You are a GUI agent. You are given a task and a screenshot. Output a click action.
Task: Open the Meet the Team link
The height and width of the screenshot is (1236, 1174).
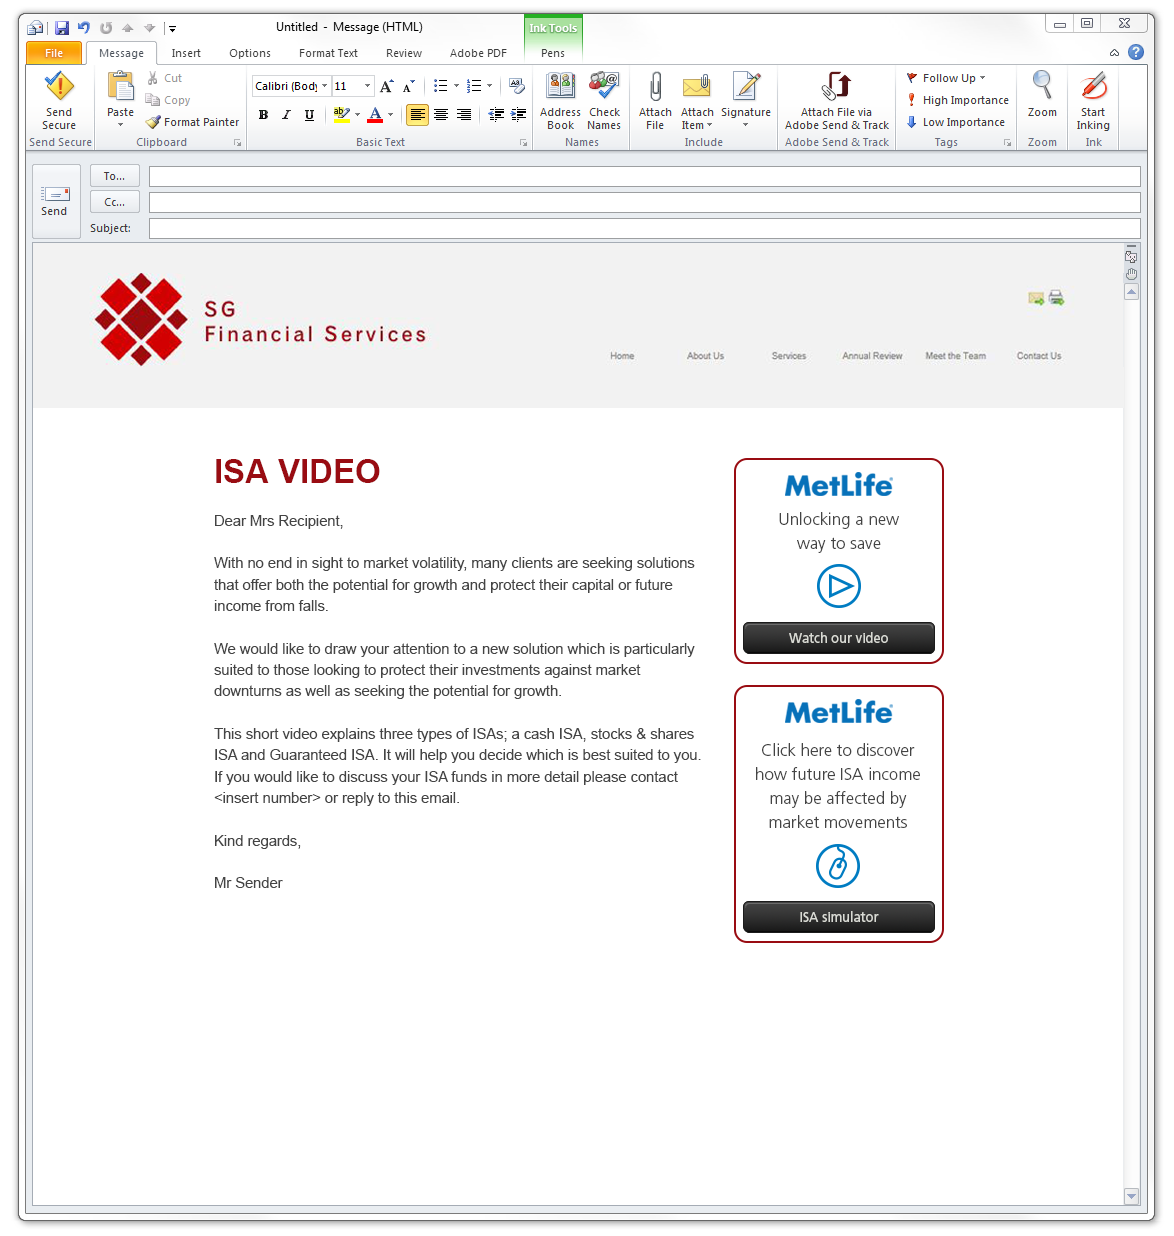click(x=956, y=356)
